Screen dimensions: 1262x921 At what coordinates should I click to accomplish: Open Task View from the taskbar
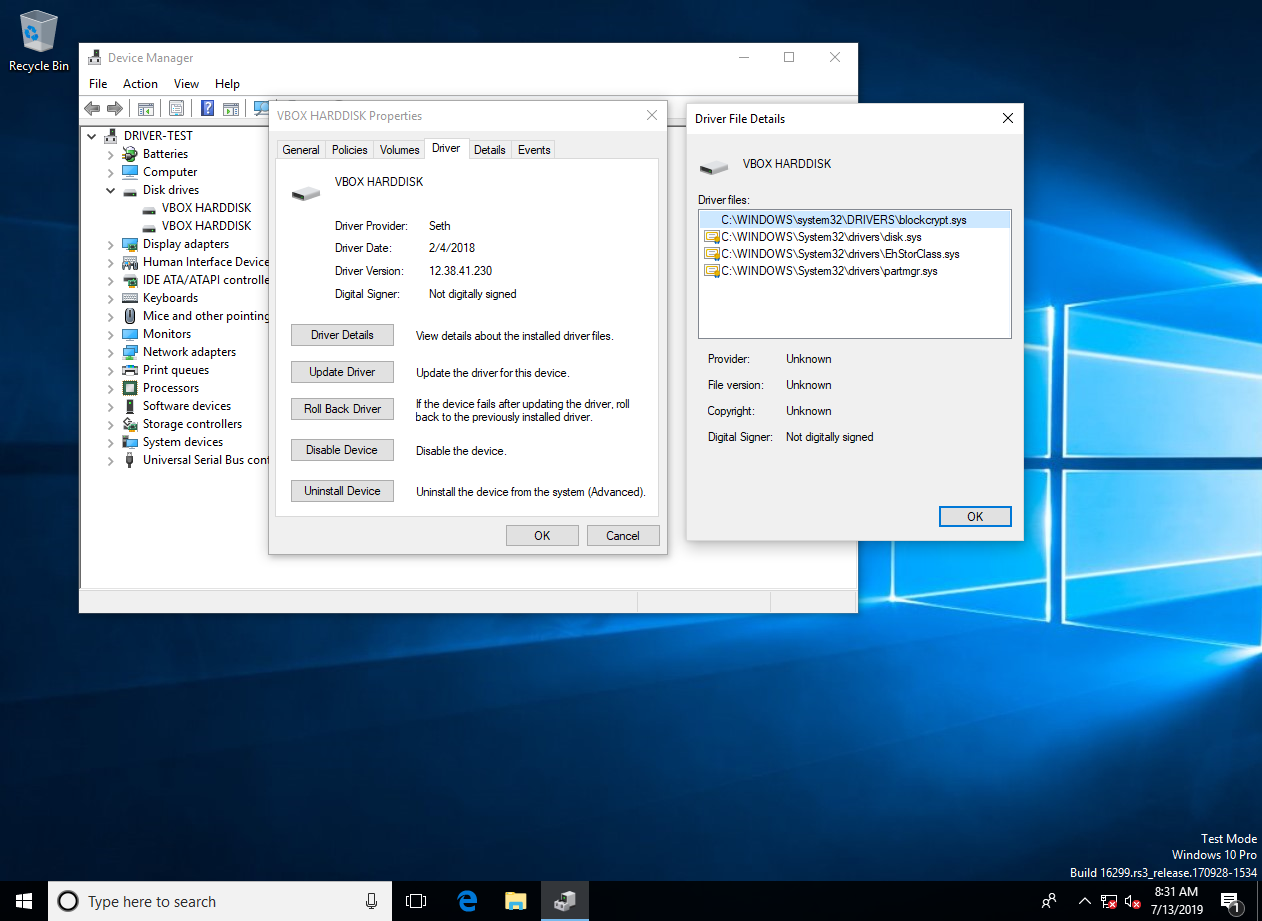coord(416,901)
